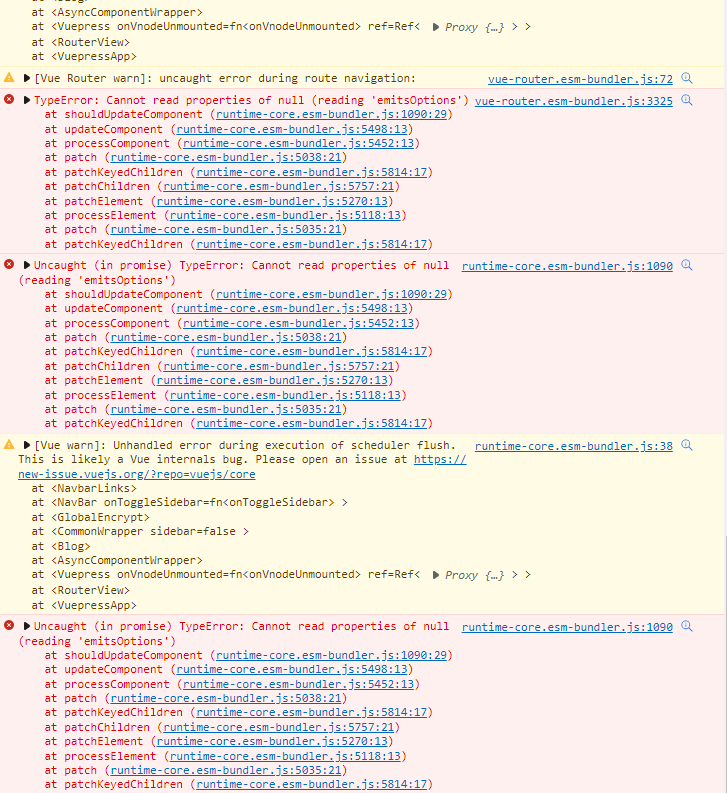727x793 pixels.
Task: Expand Proxy object in scheduler flush warning's Vuepress line
Action: pos(436,575)
